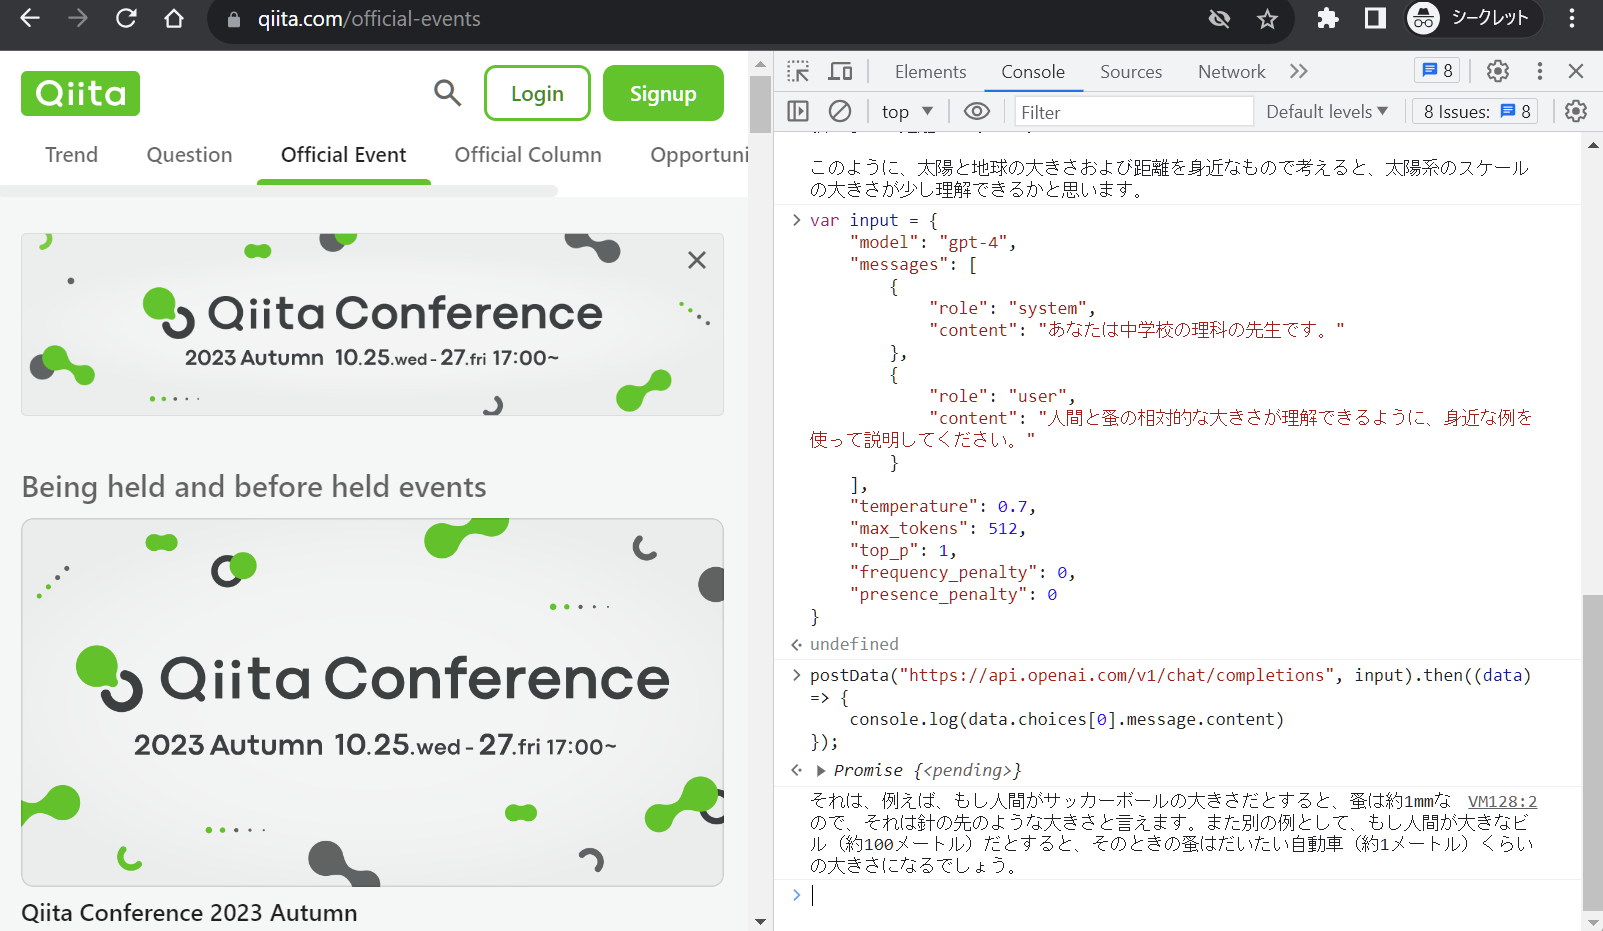Screen dimensions: 1603x931
Task: Click the console prompt input line
Action: pos(1180,896)
